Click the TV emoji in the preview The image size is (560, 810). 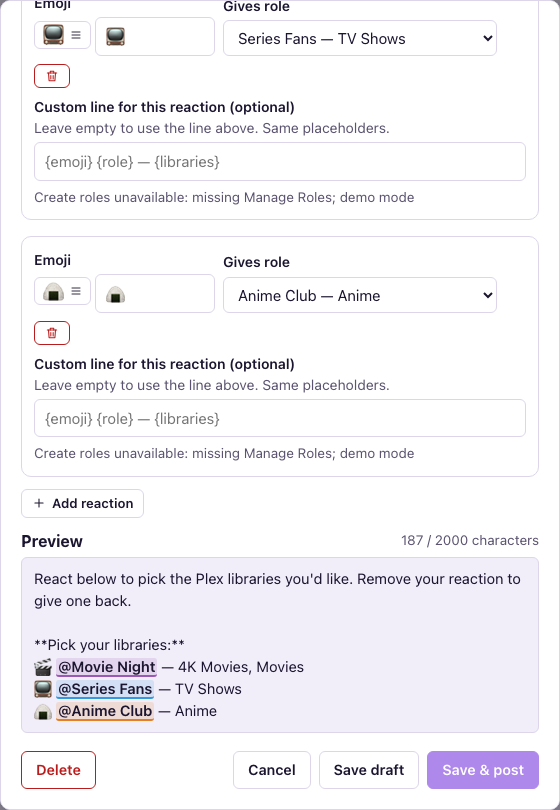click(x=43, y=689)
